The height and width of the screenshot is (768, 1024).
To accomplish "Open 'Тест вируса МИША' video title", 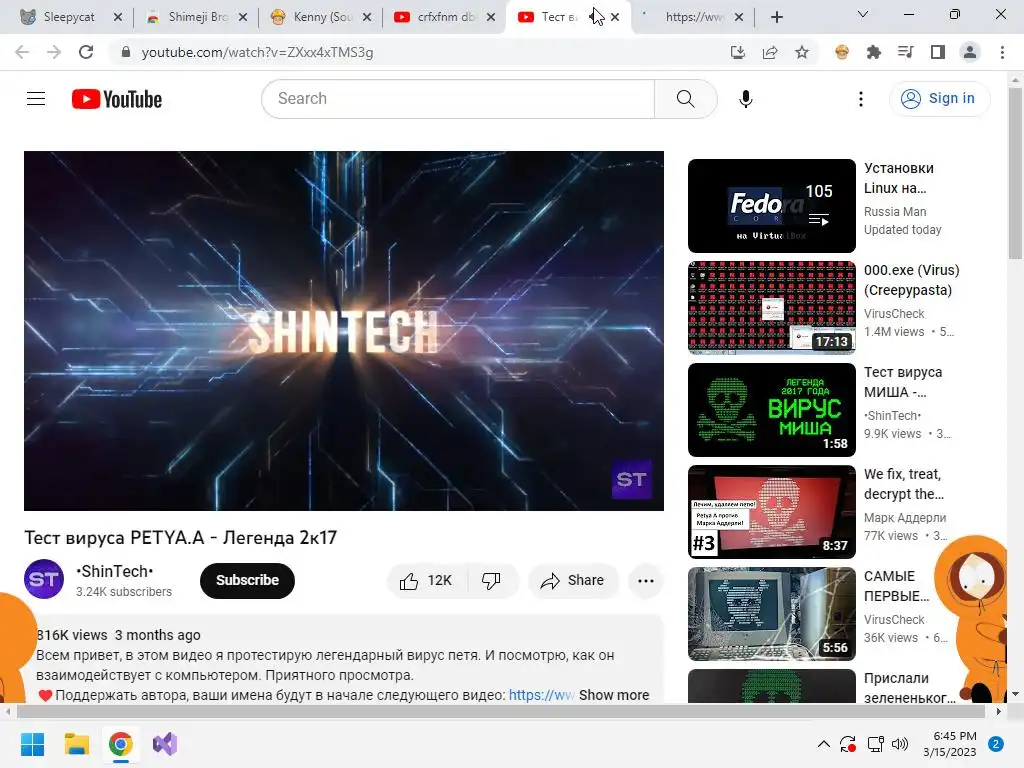I will pos(903,382).
